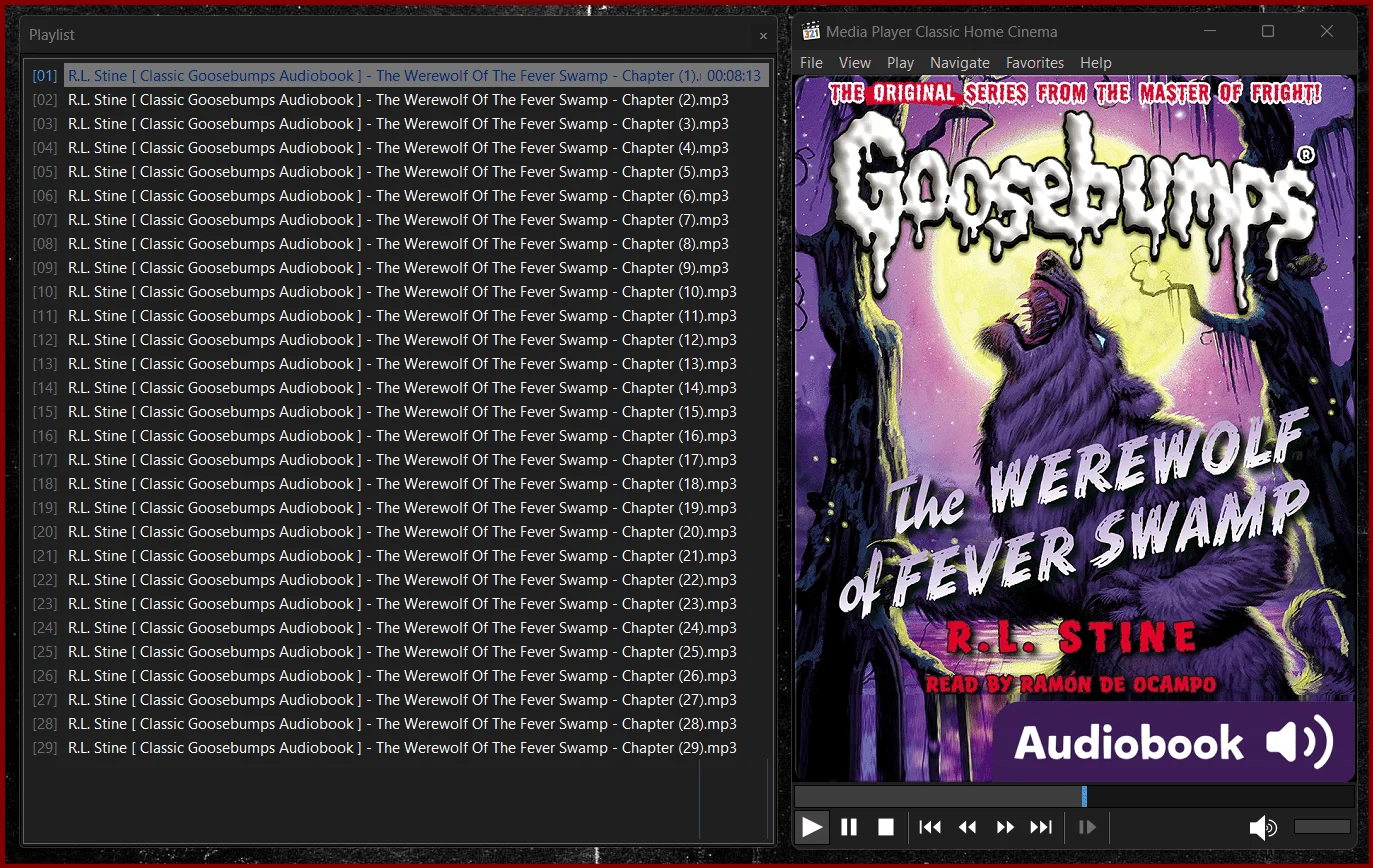The height and width of the screenshot is (868, 1373).
Task: Fast-forward with the increase speed button
Action: [1005, 827]
